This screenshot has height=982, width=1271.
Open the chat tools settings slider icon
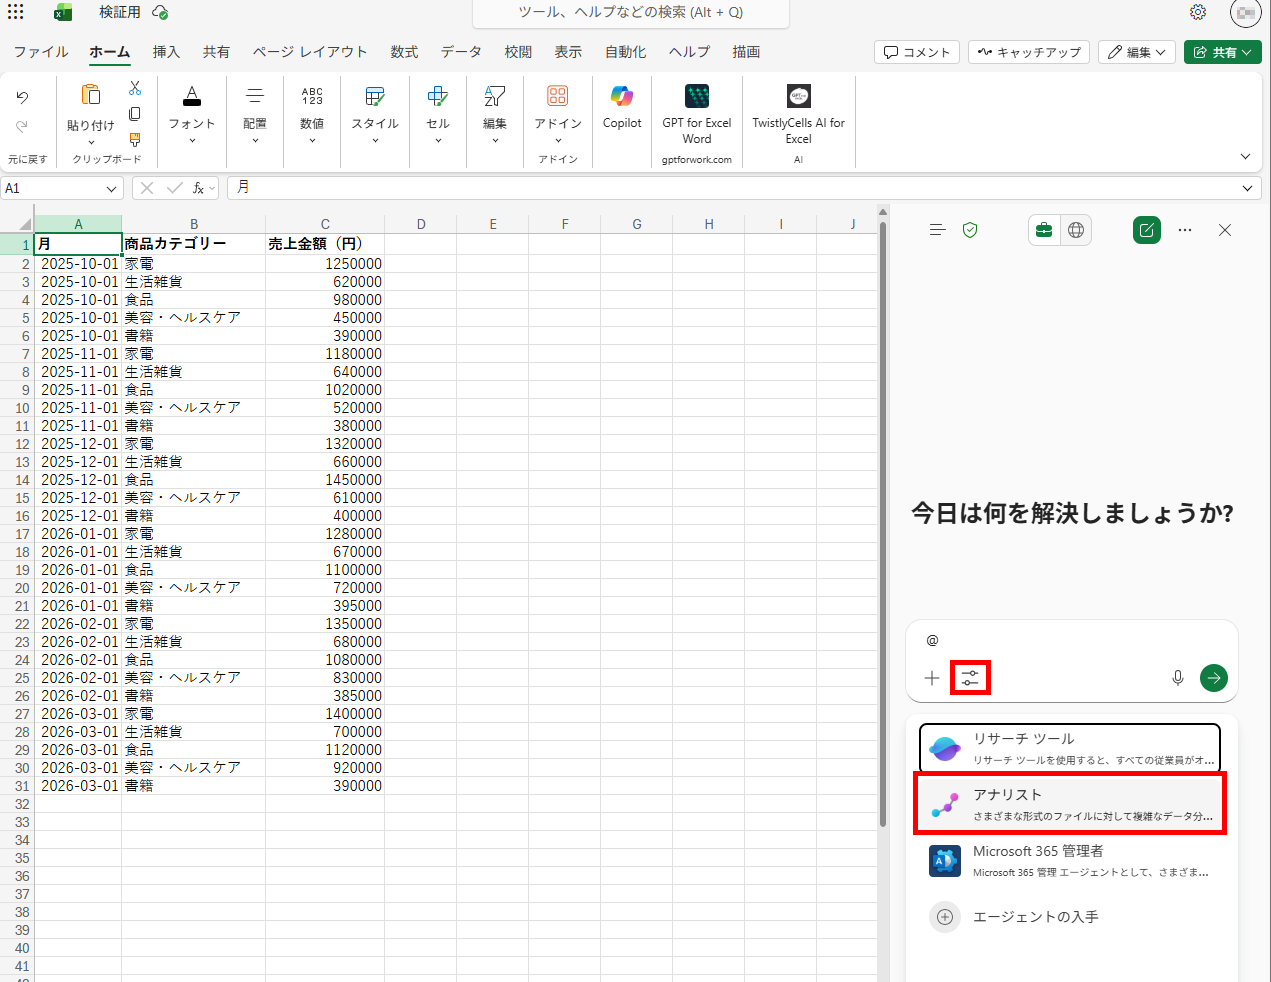click(x=970, y=678)
